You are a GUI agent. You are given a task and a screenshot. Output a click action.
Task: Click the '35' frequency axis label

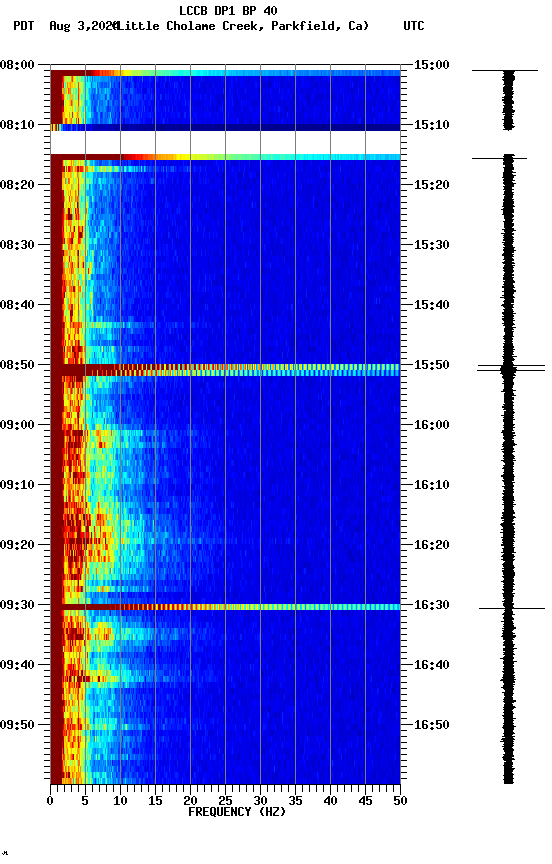pyautogui.click(x=295, y=801)
